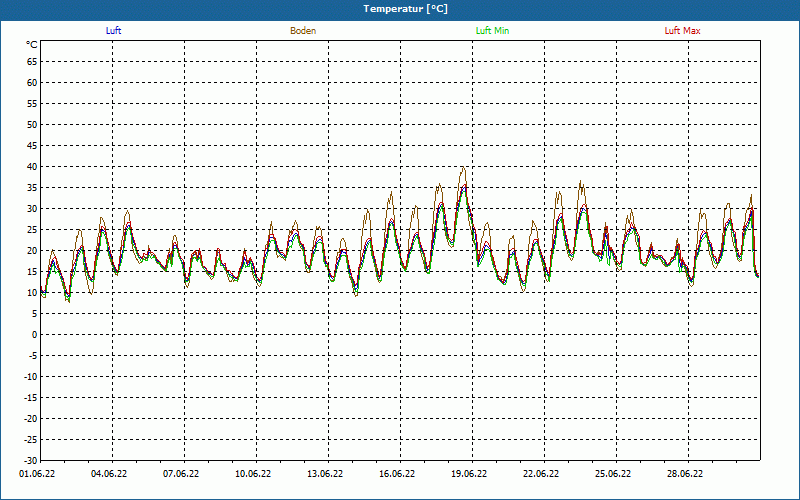Select the date label 28.06.22
The image size is (800, 500).
point(685,474)
